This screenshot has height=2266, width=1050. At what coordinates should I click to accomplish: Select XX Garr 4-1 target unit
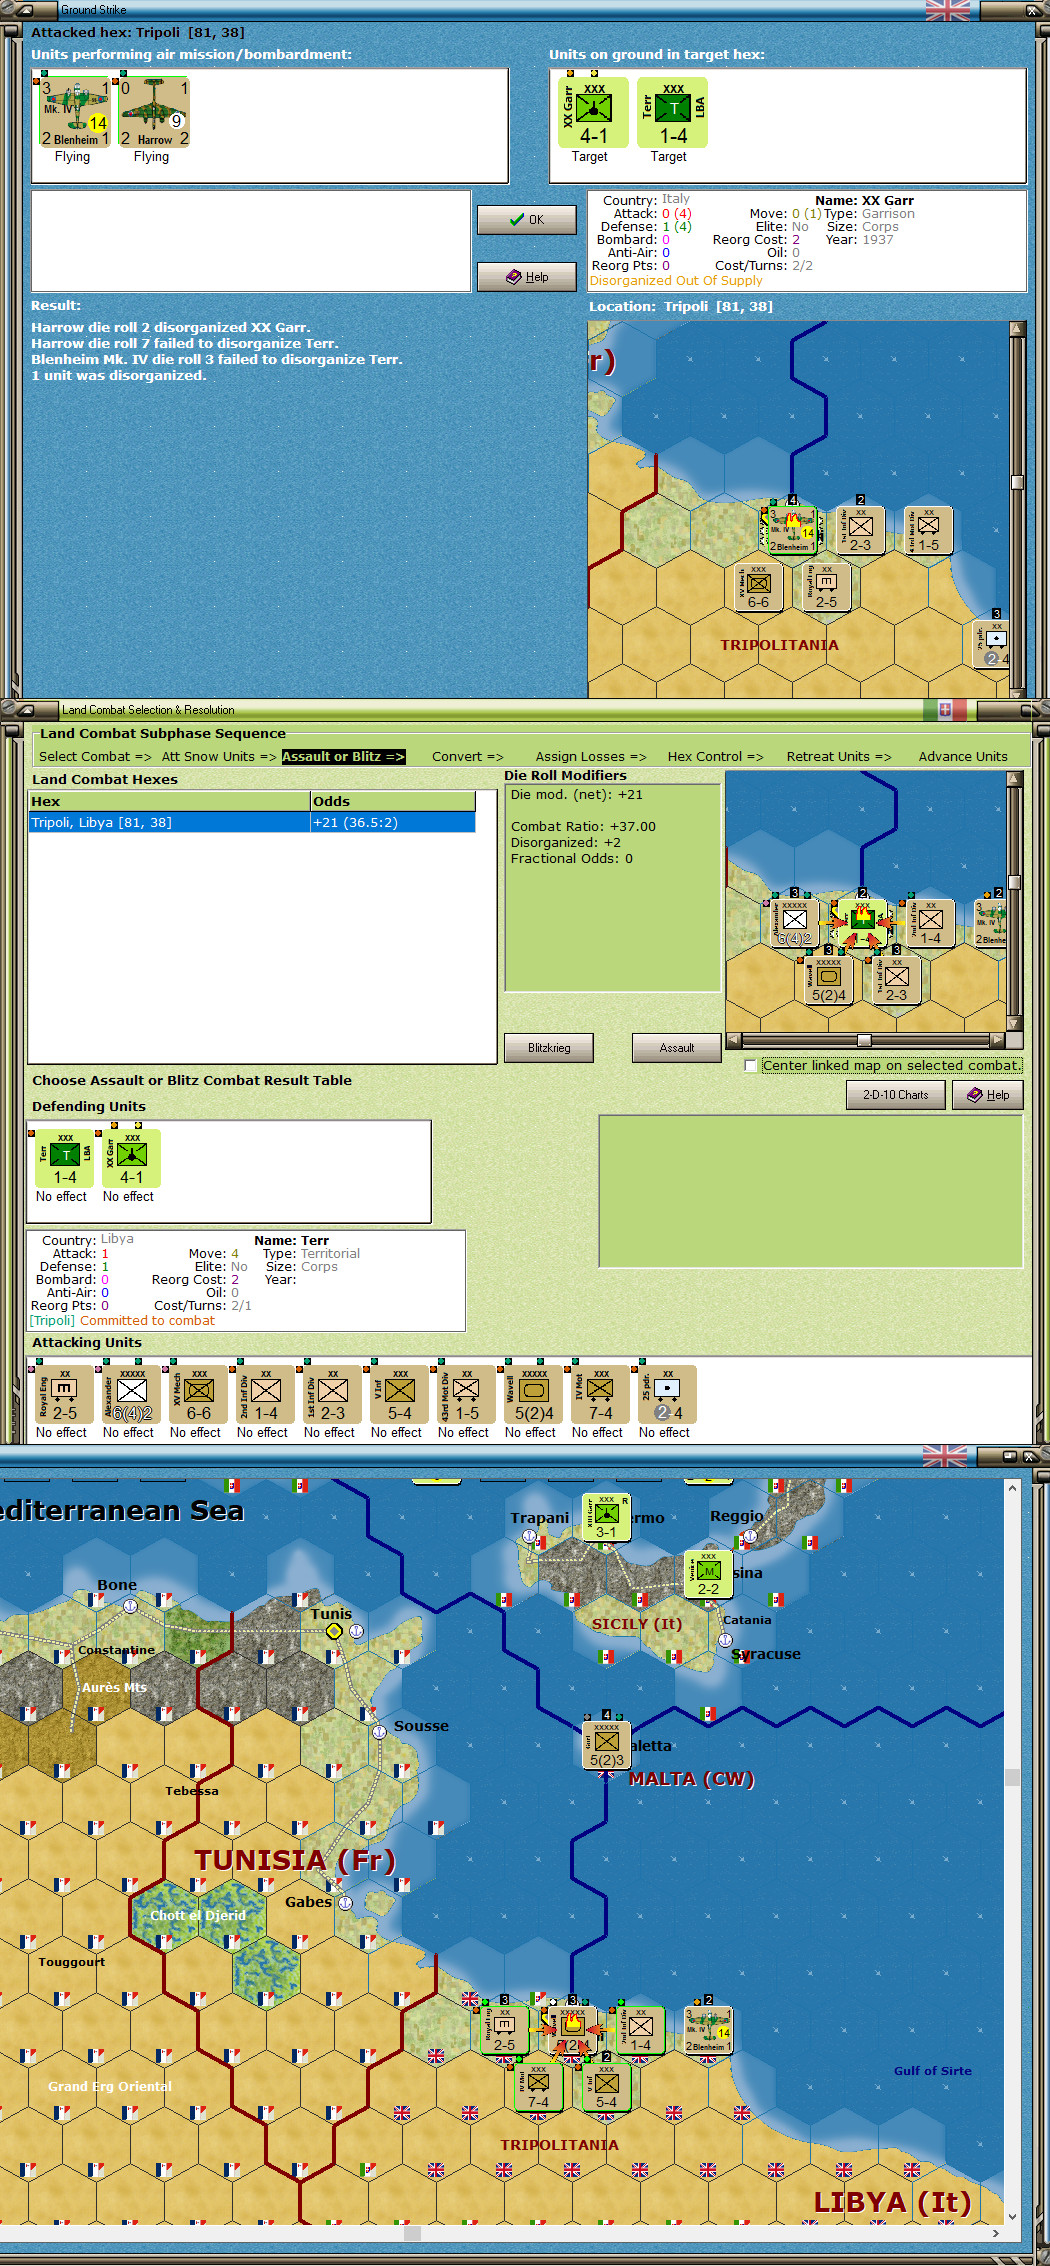pos(593,112)
